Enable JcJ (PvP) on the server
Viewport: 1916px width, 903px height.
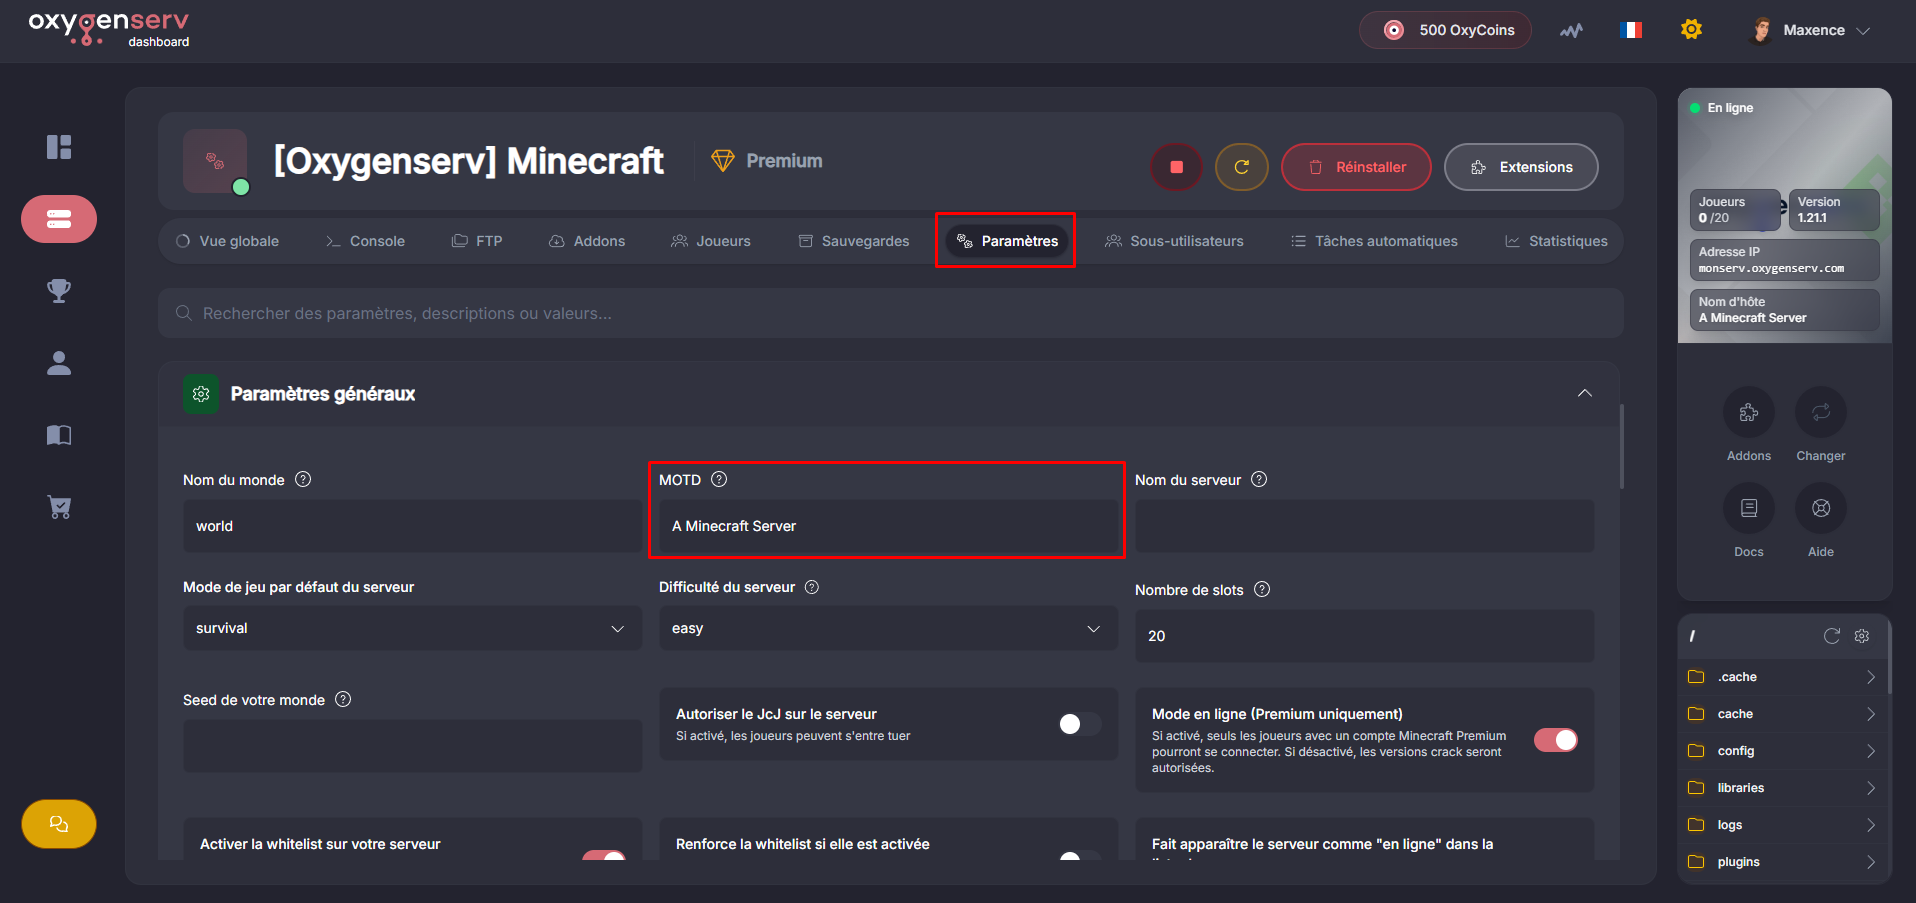click(1079, 724)
